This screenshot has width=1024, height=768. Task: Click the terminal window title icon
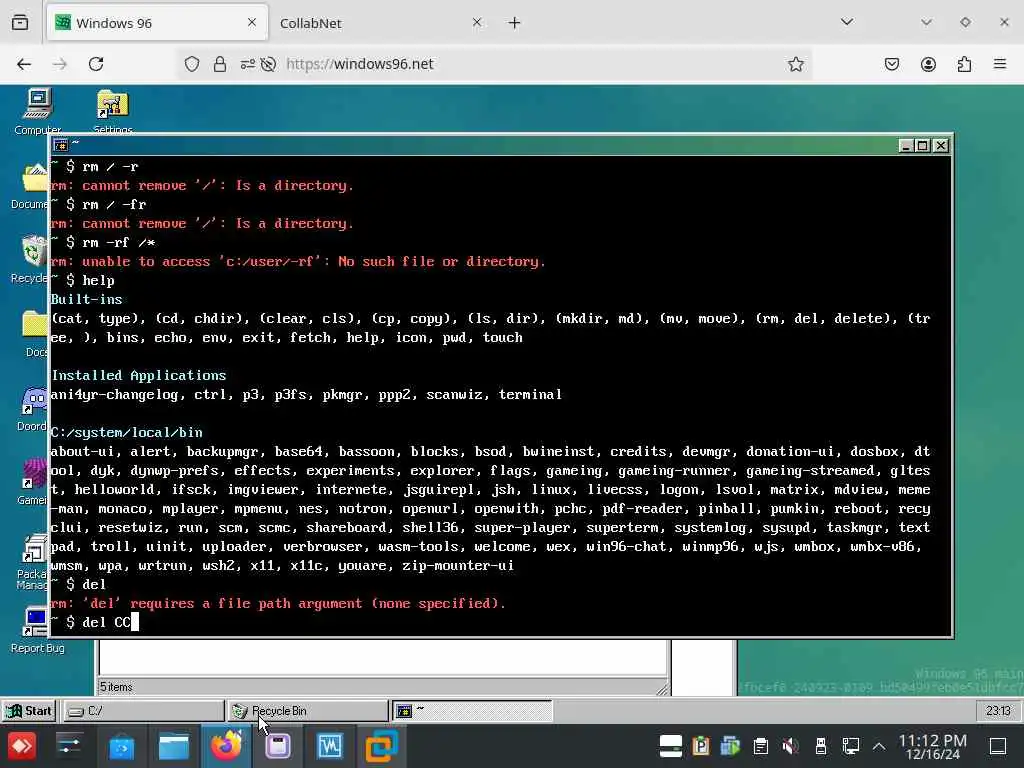click(x=61, y=145)
